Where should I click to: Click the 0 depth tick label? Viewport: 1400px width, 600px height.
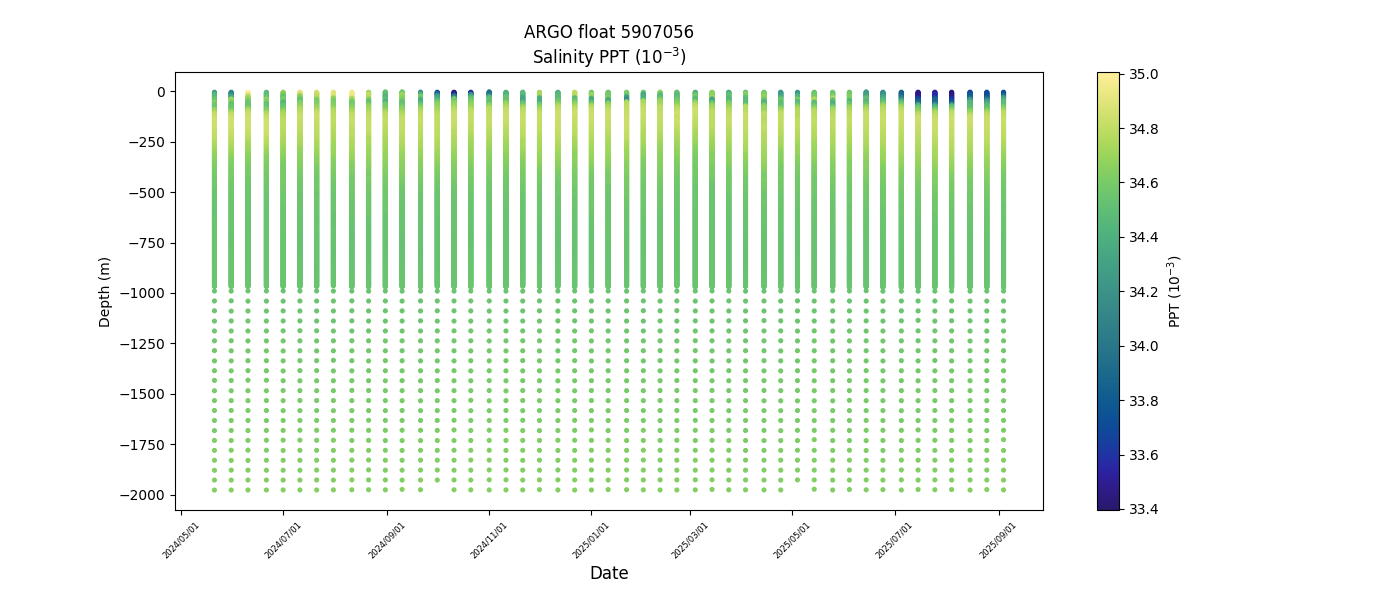160,92
